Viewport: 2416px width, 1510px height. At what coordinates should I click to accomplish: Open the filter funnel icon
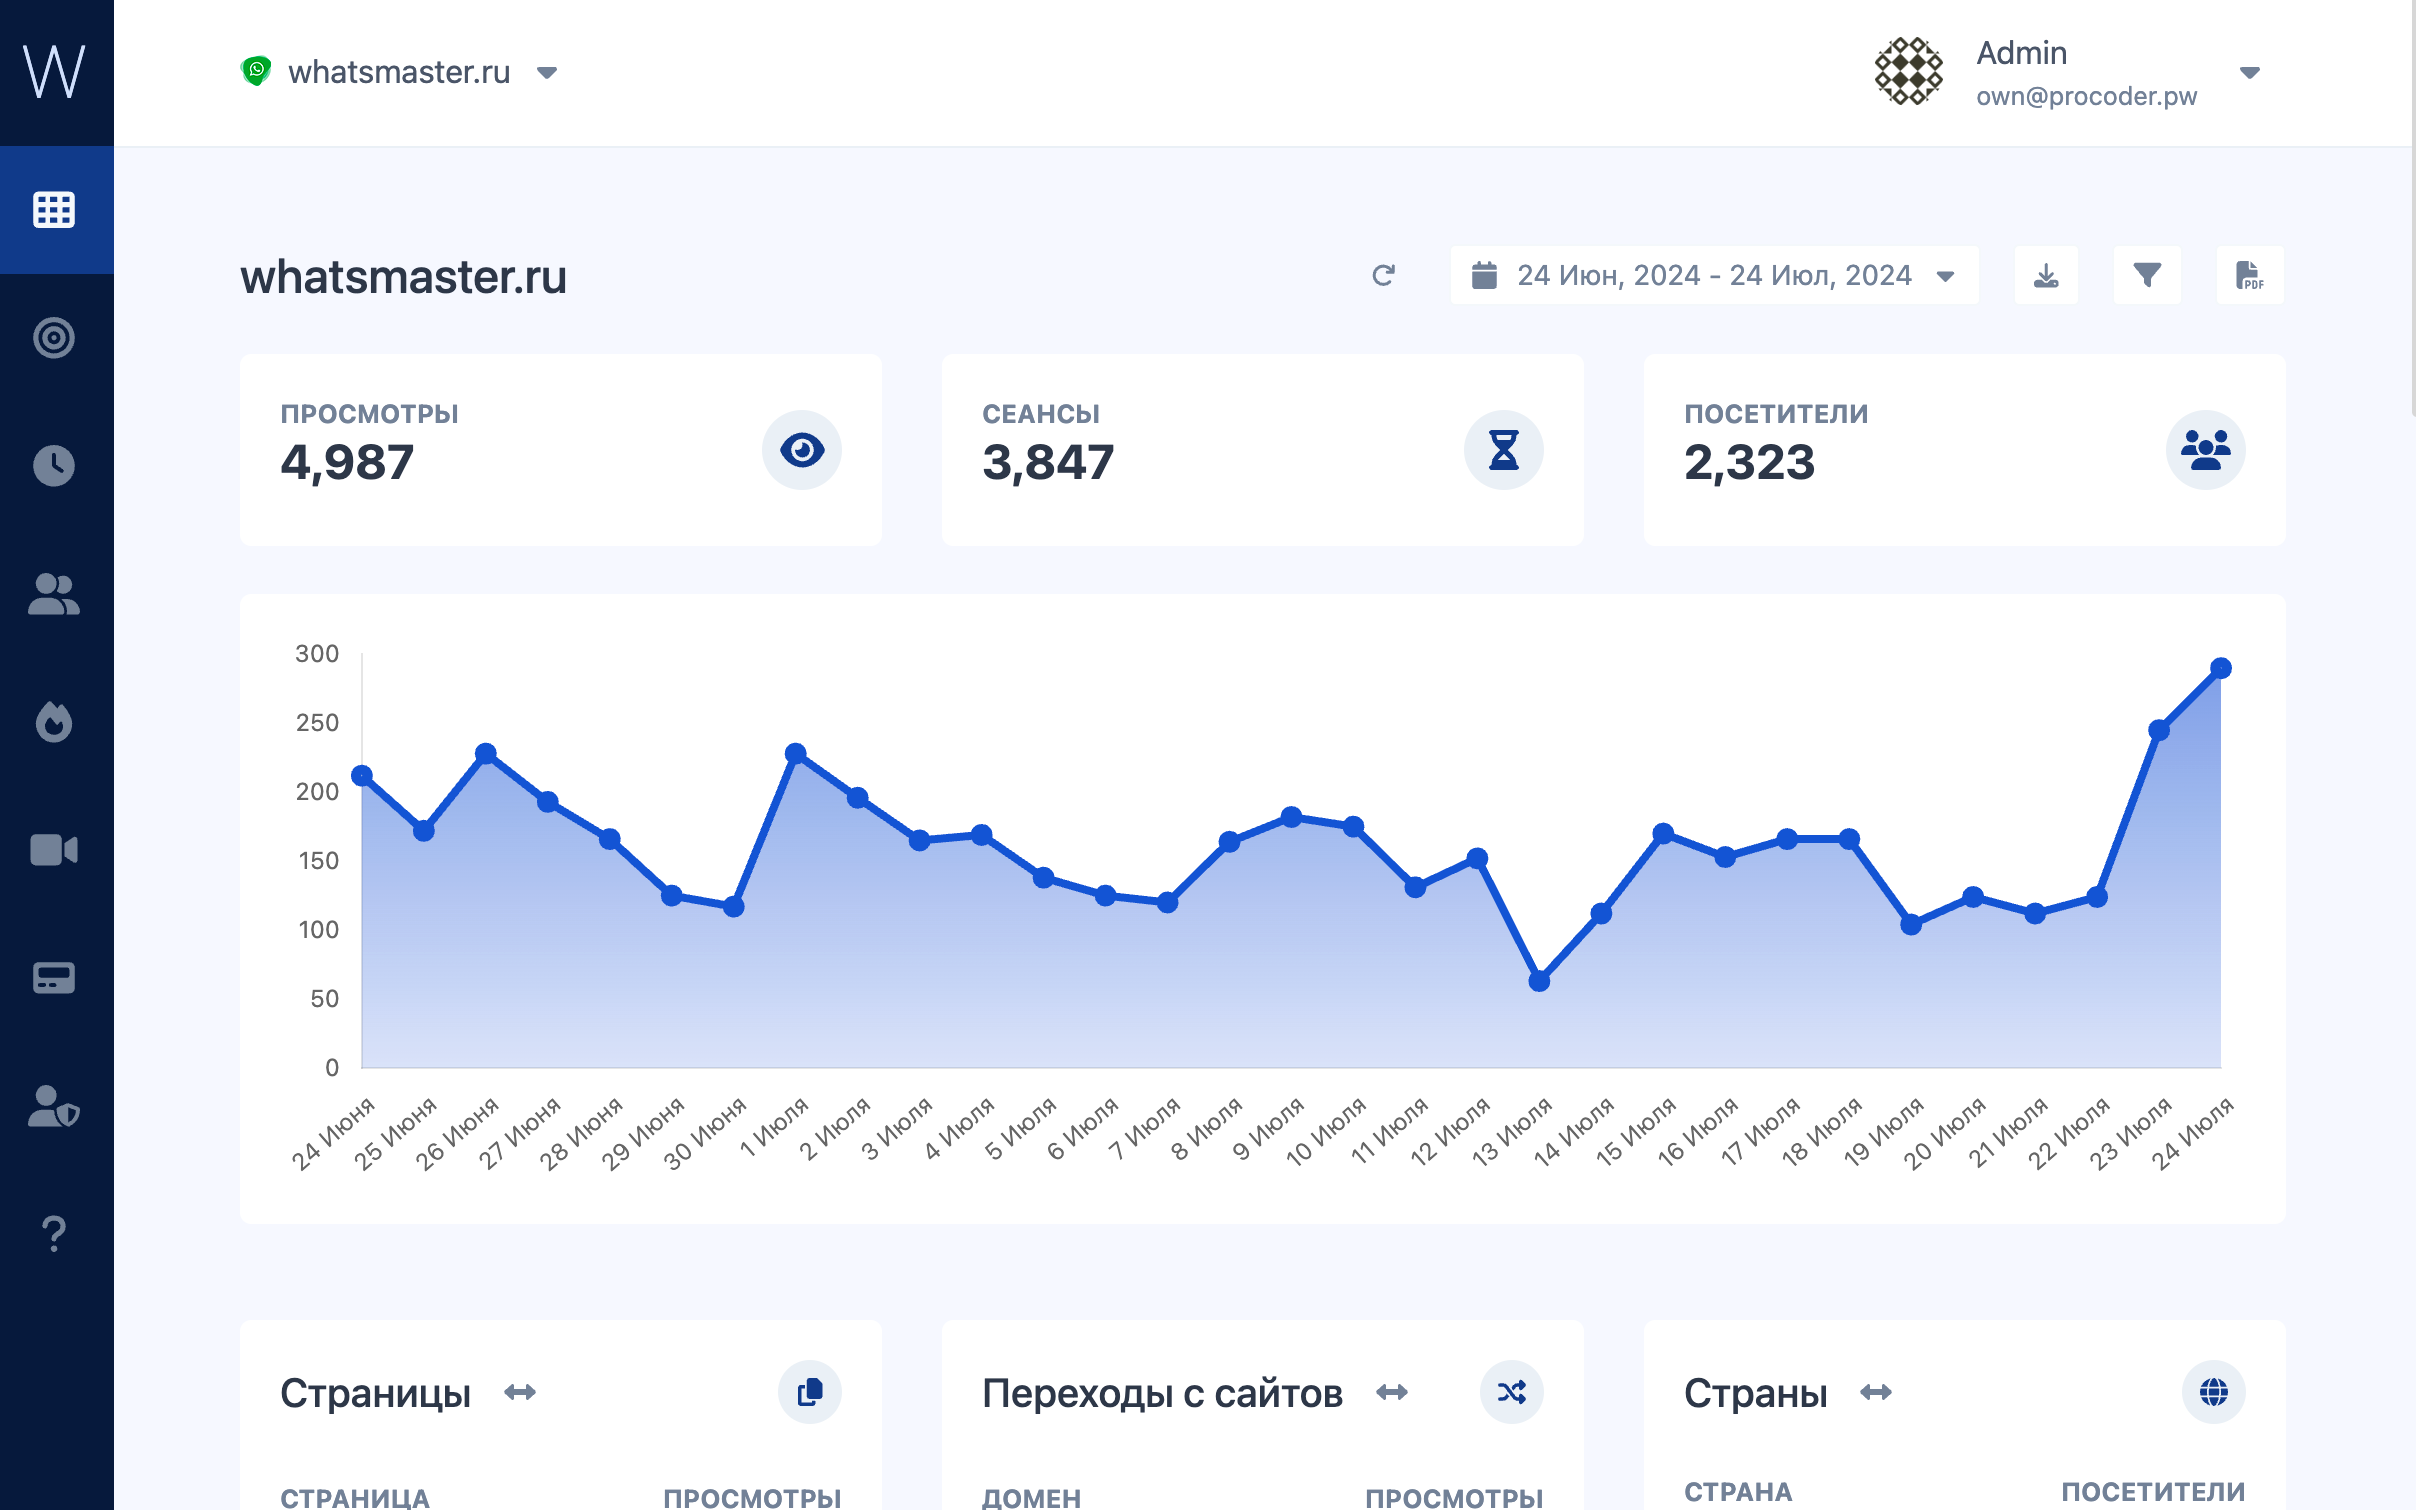pos(2146,275)
